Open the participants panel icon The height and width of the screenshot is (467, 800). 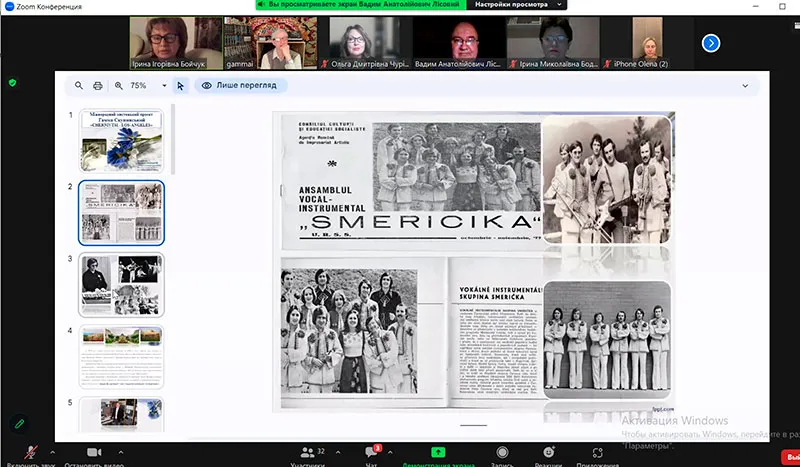tap(307, 453)
